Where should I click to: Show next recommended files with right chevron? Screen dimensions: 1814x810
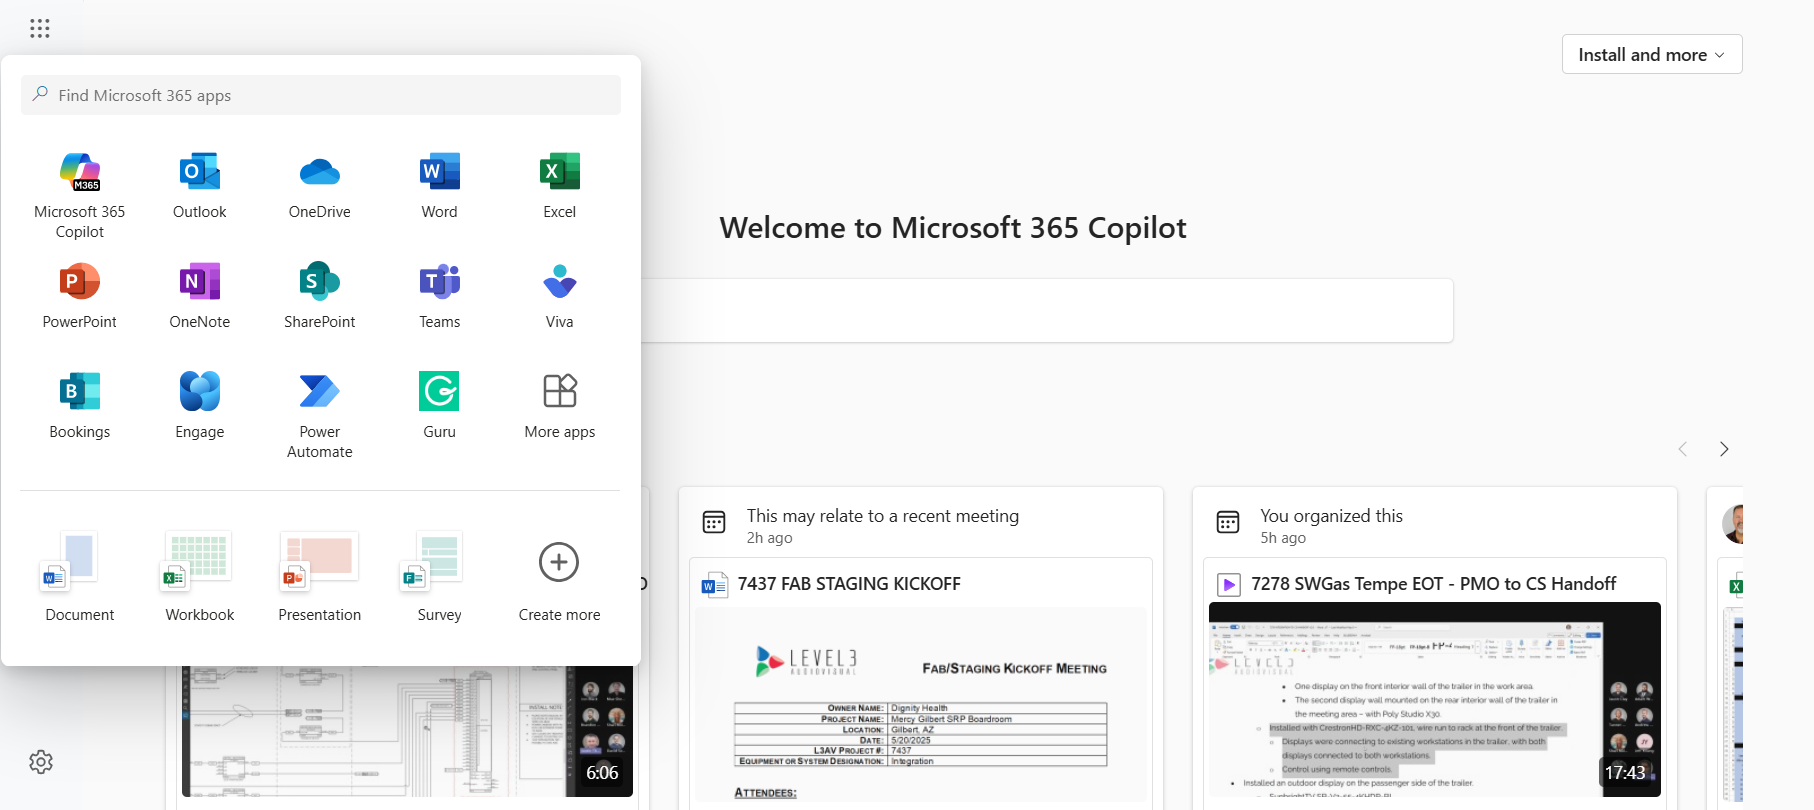[1723, 449]
